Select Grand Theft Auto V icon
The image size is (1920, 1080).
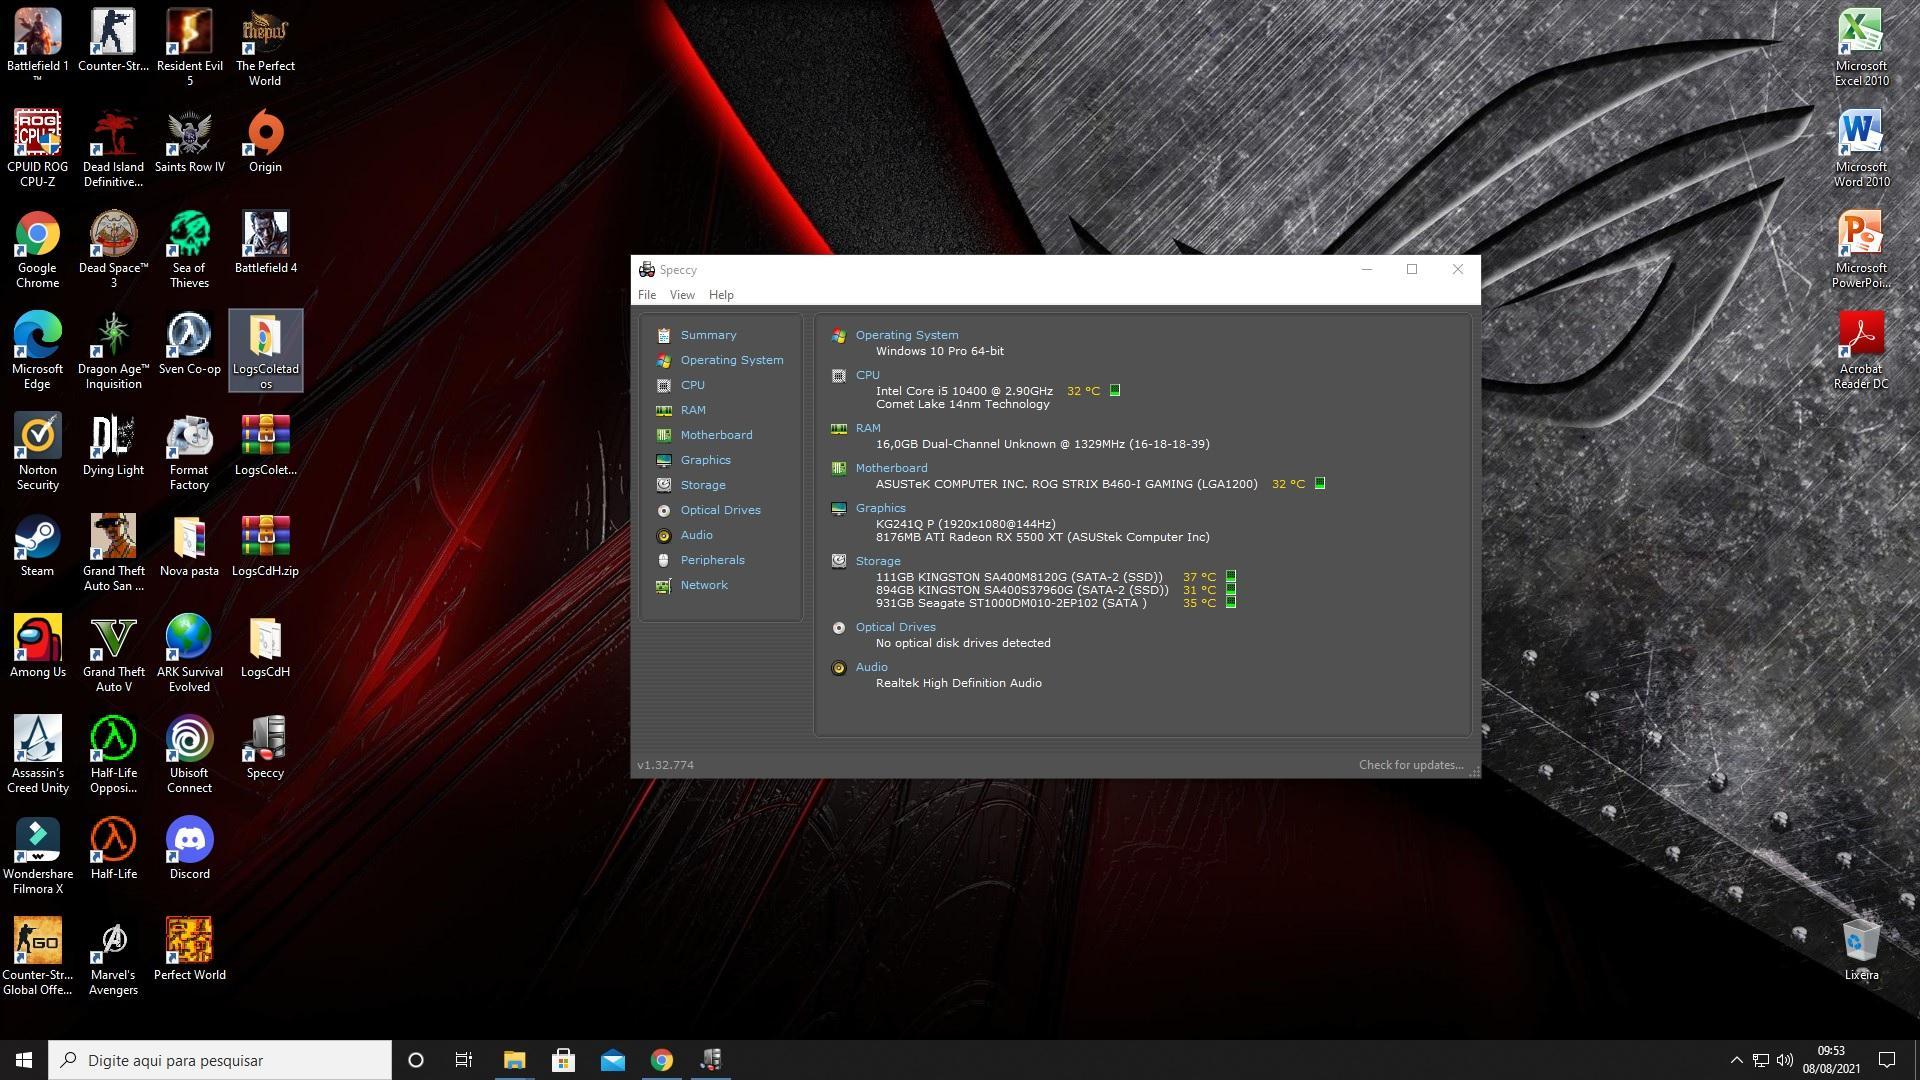(113, 652)
